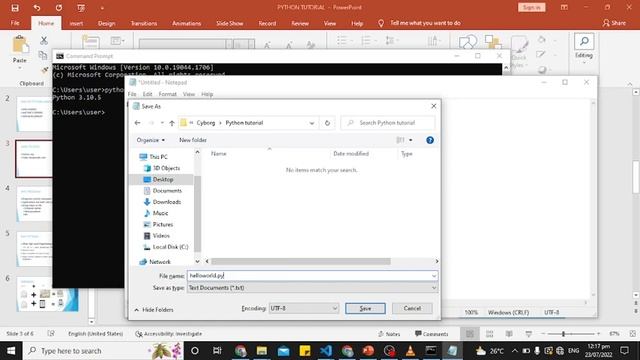Open Visual Studio Code from taskbar
This screenshot has width=640, height=360.
(x=326, y=351)
